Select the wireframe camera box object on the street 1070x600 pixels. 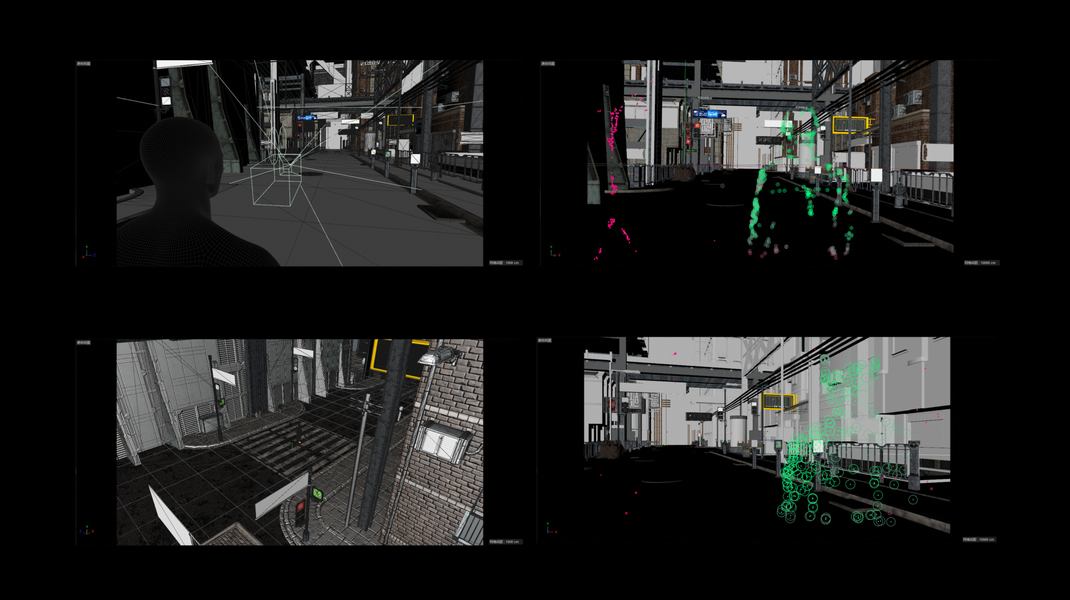[x=276, y=179]
